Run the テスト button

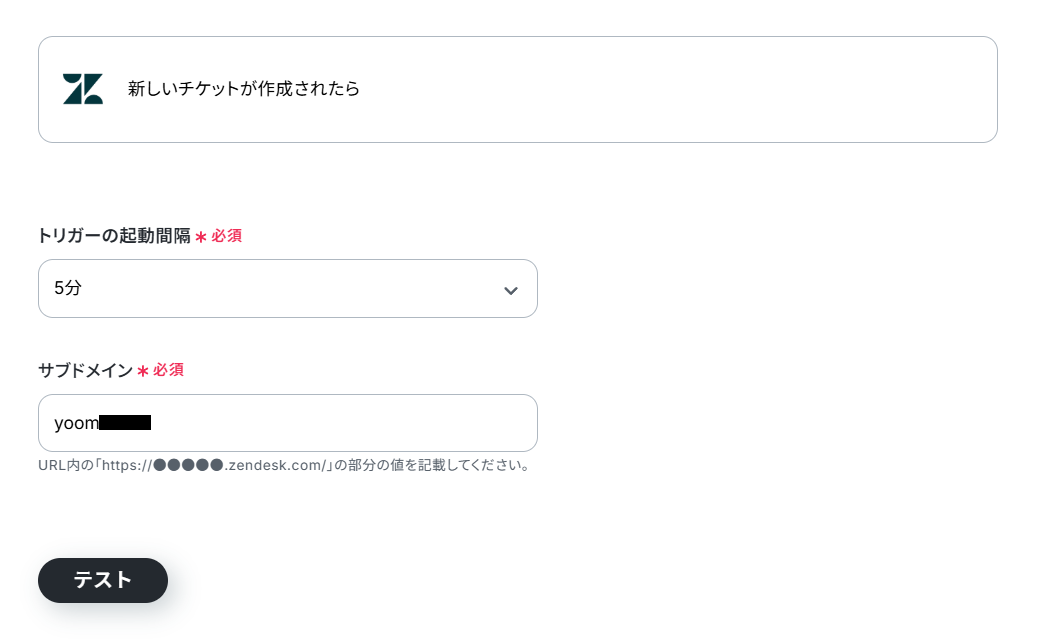103,580
